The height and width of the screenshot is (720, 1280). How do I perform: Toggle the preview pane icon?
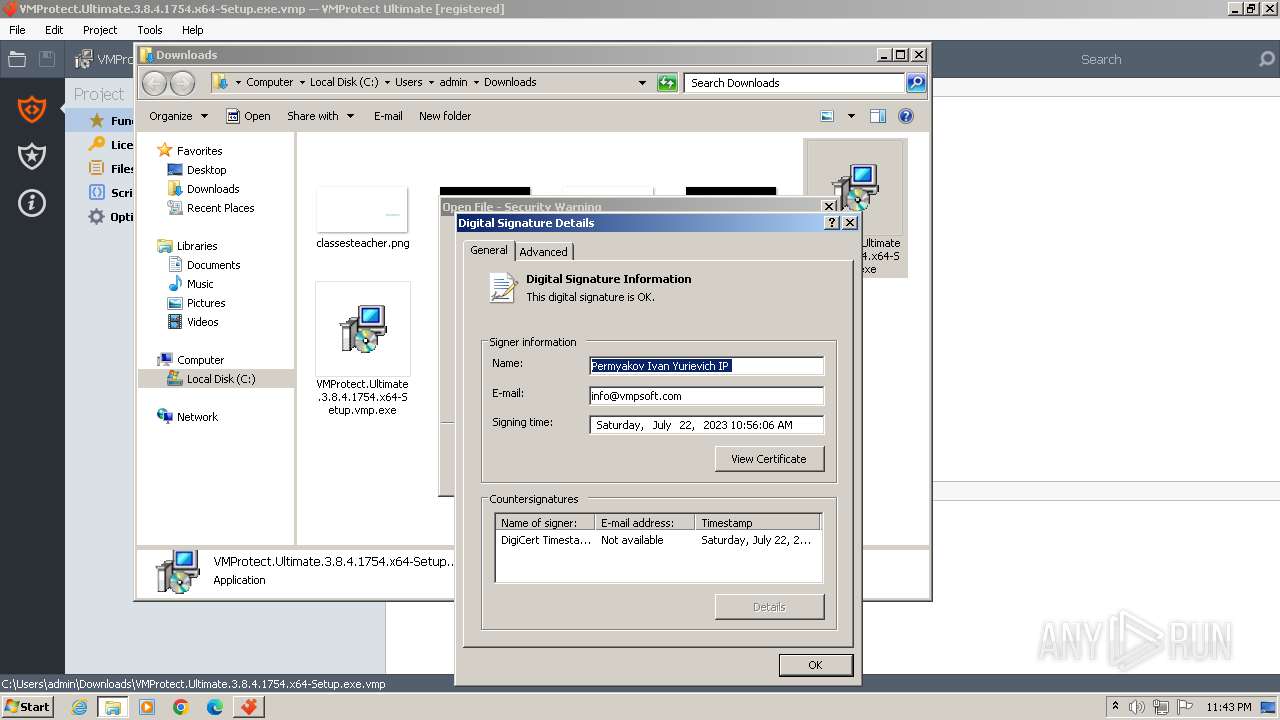pyautogui.click(x=878, y=116)
